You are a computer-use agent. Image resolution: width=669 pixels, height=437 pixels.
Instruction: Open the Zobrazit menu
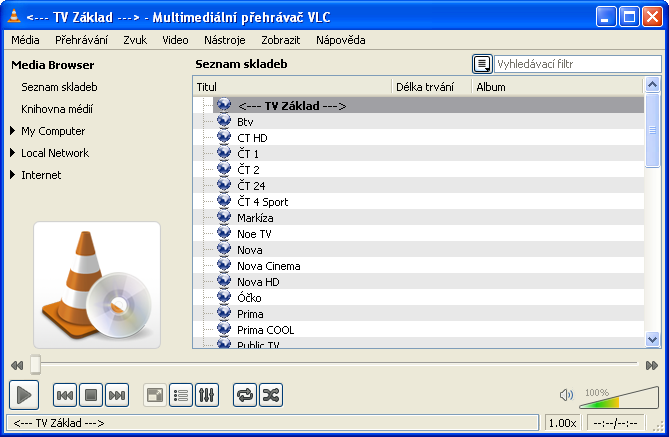pyautogui.click(x=281, y=40)
